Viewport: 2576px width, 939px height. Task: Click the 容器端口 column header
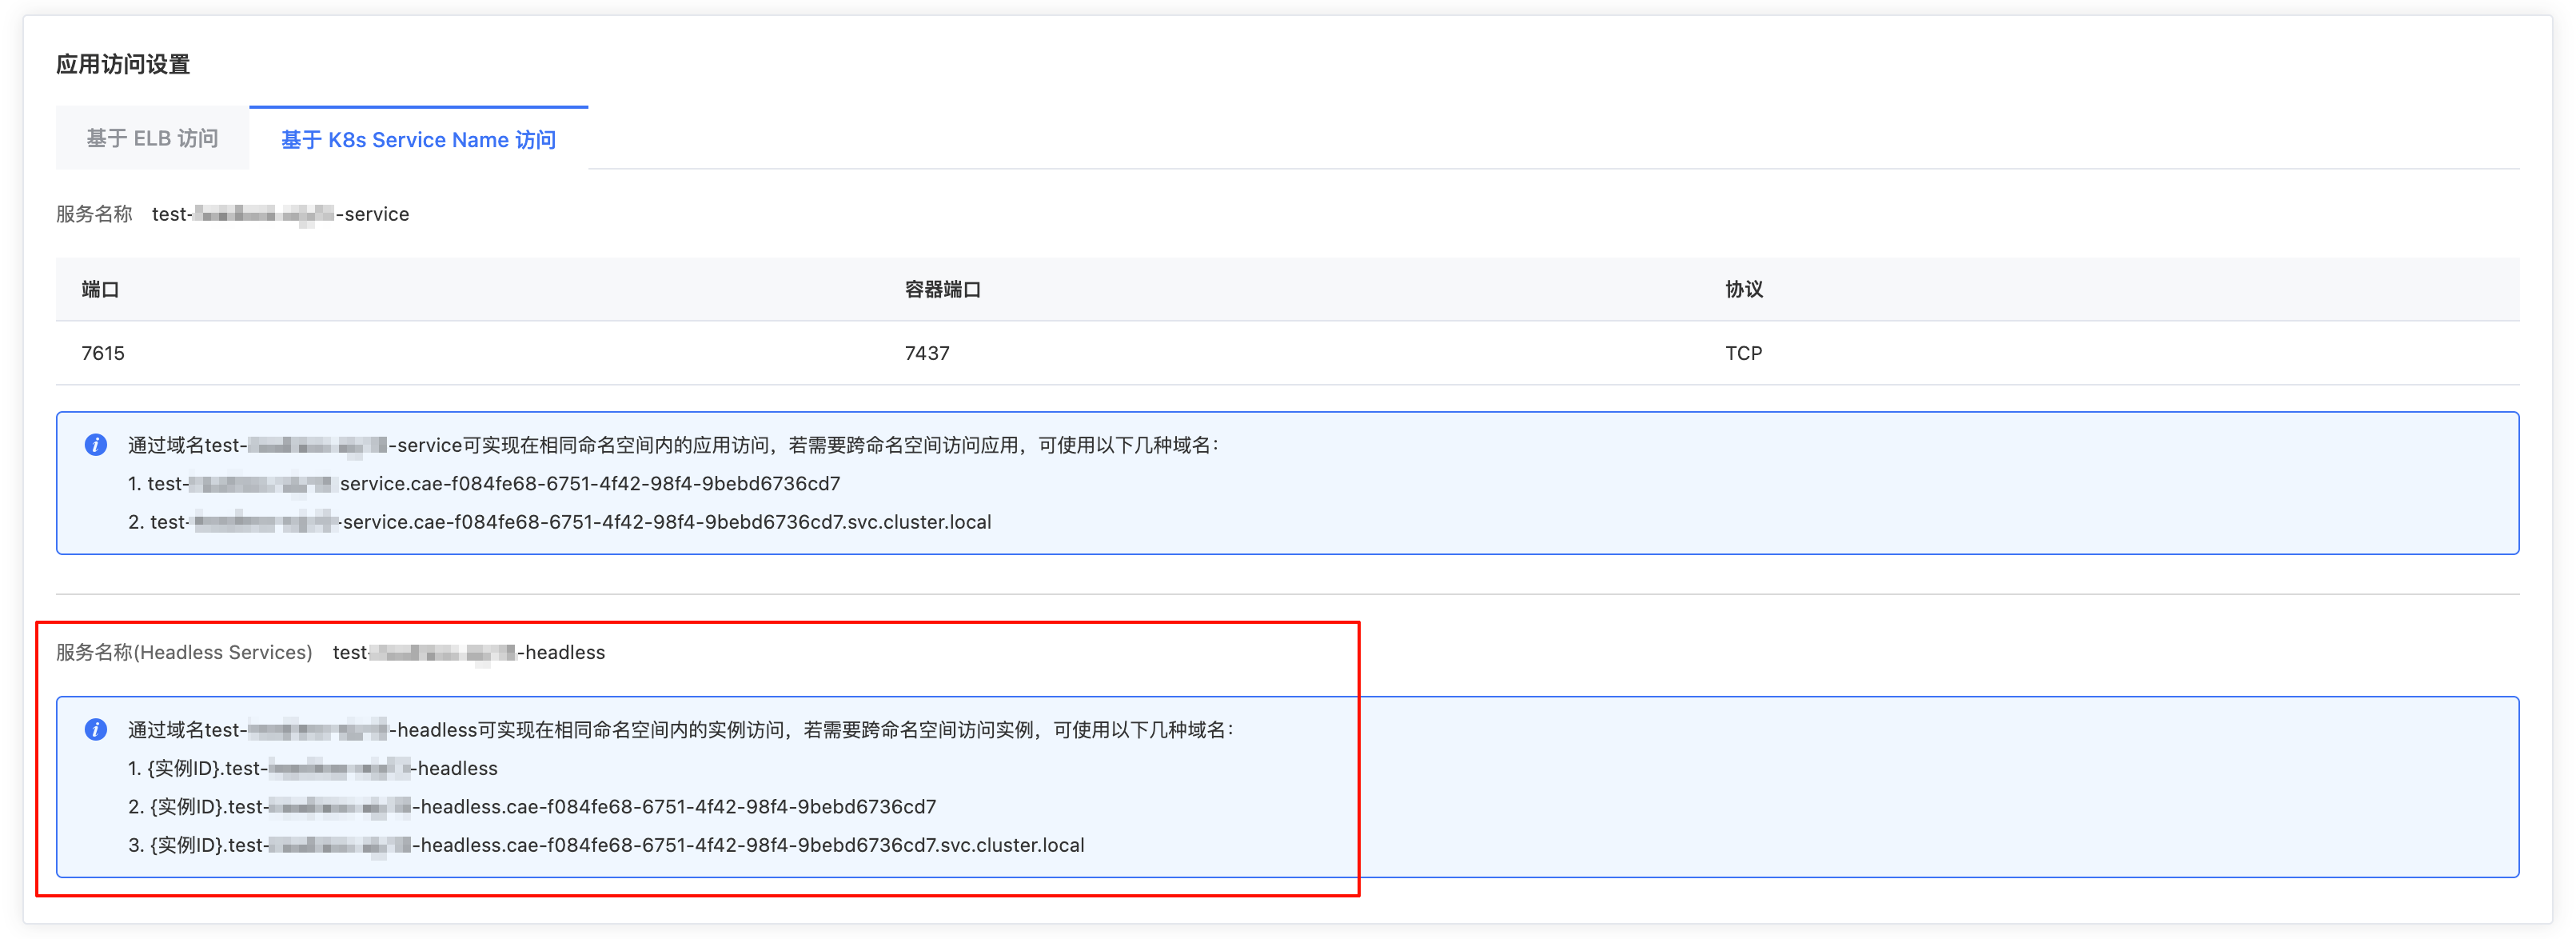(x=942, y=289)
